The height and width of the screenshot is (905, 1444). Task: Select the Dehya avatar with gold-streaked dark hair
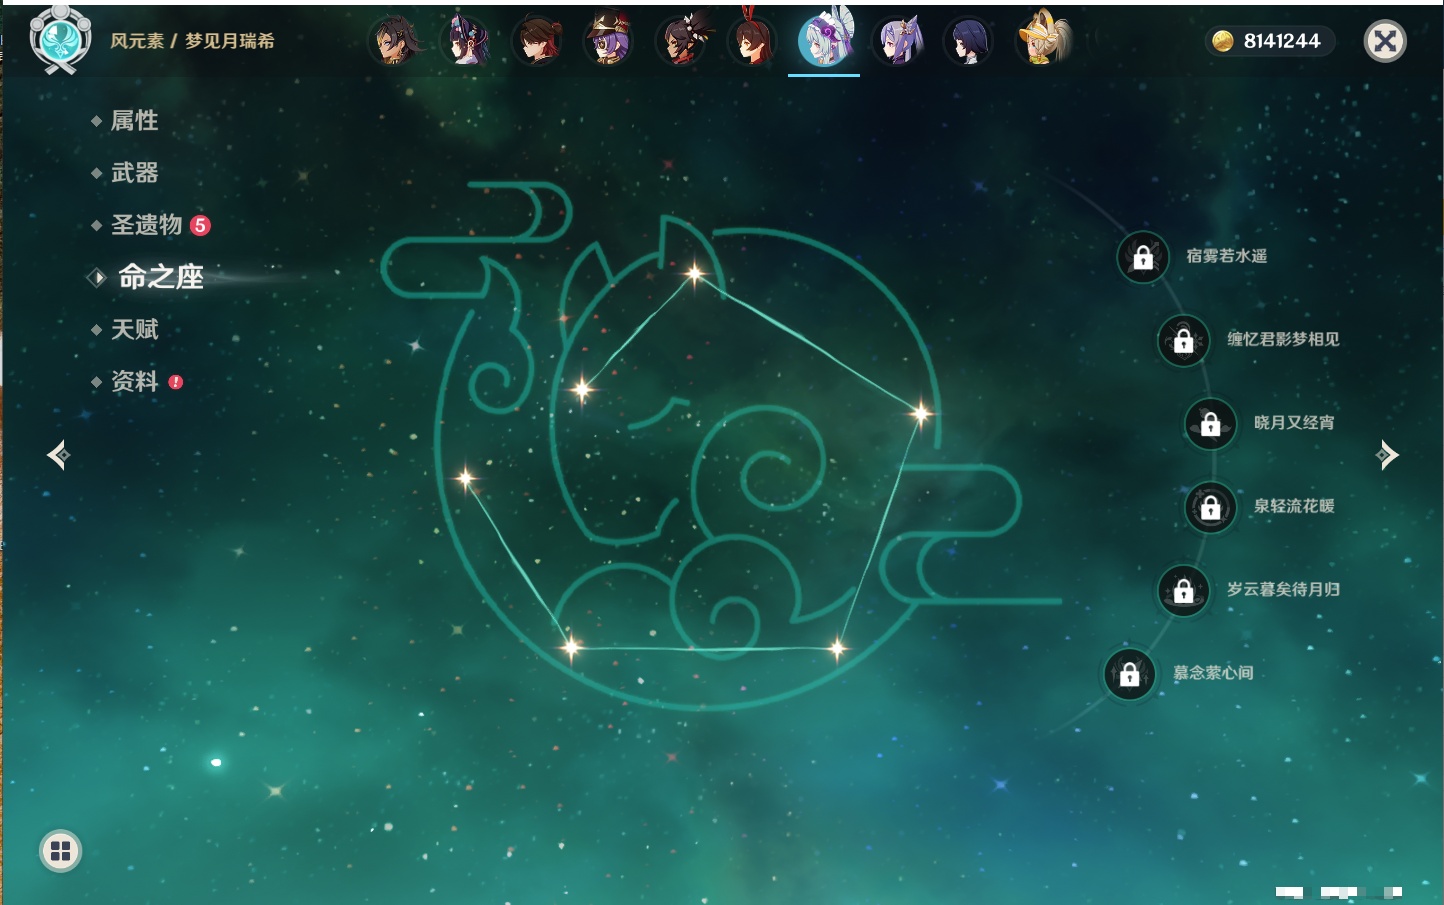click(394, 41)
